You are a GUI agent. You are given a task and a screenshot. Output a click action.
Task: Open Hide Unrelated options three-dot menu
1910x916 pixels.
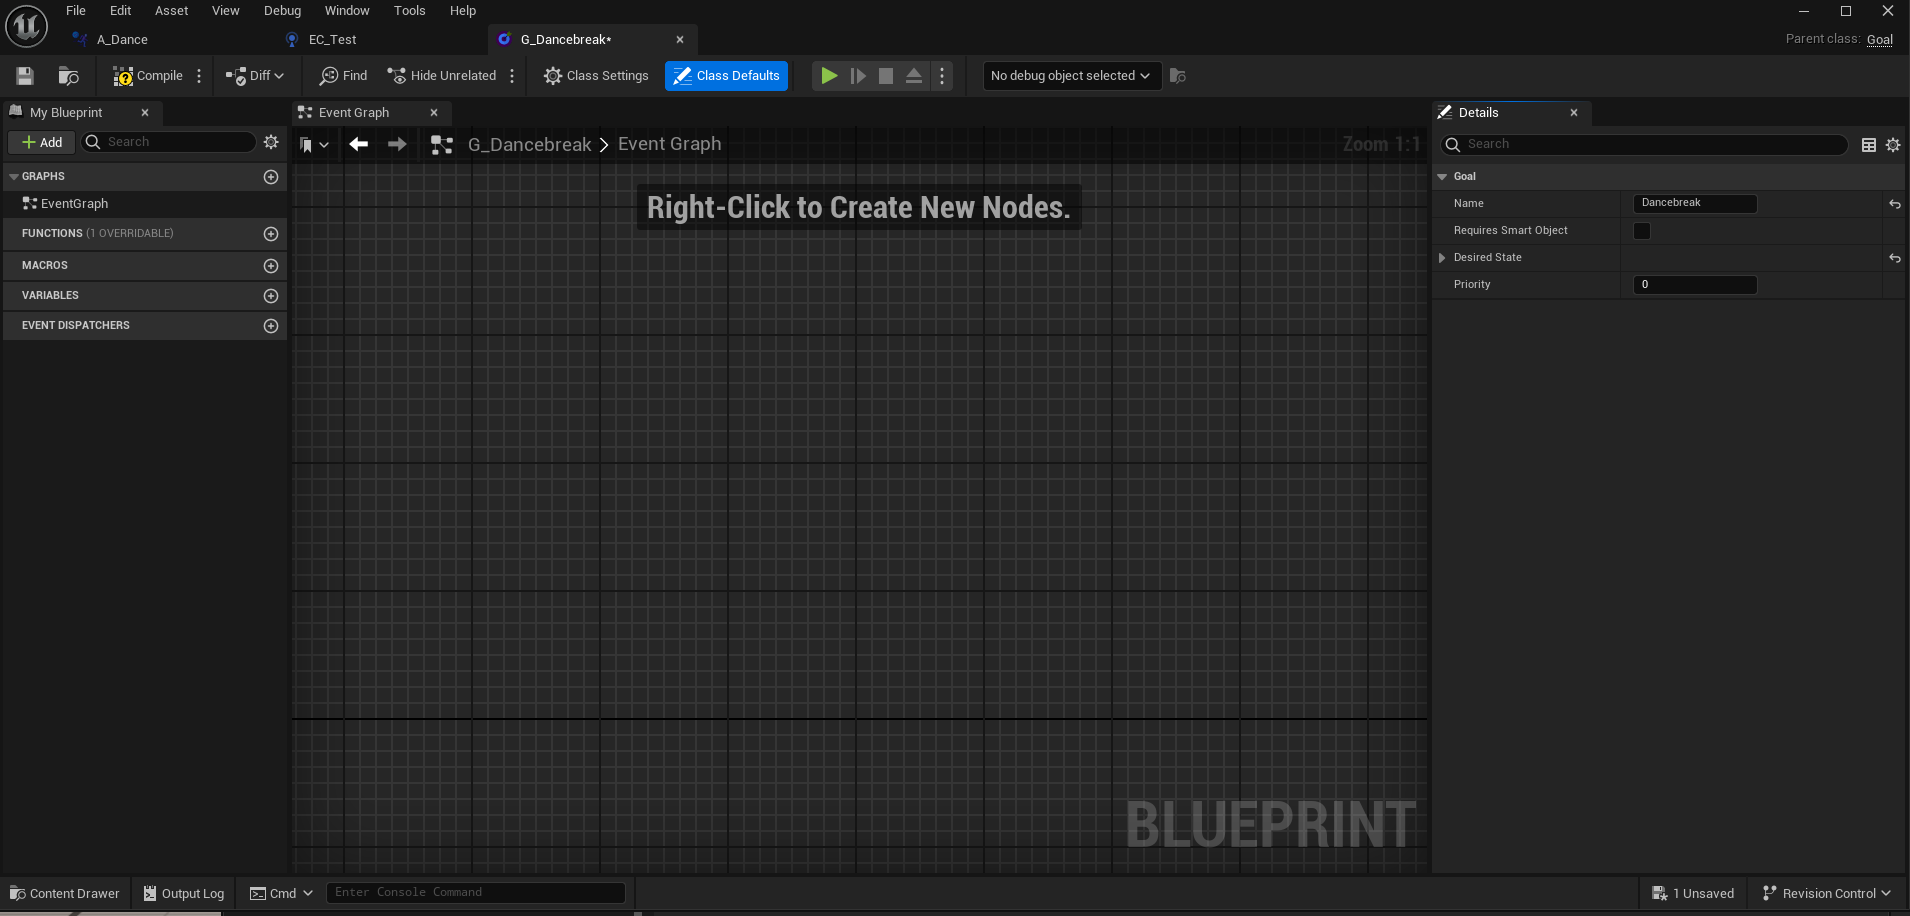[x=512, y=76]
